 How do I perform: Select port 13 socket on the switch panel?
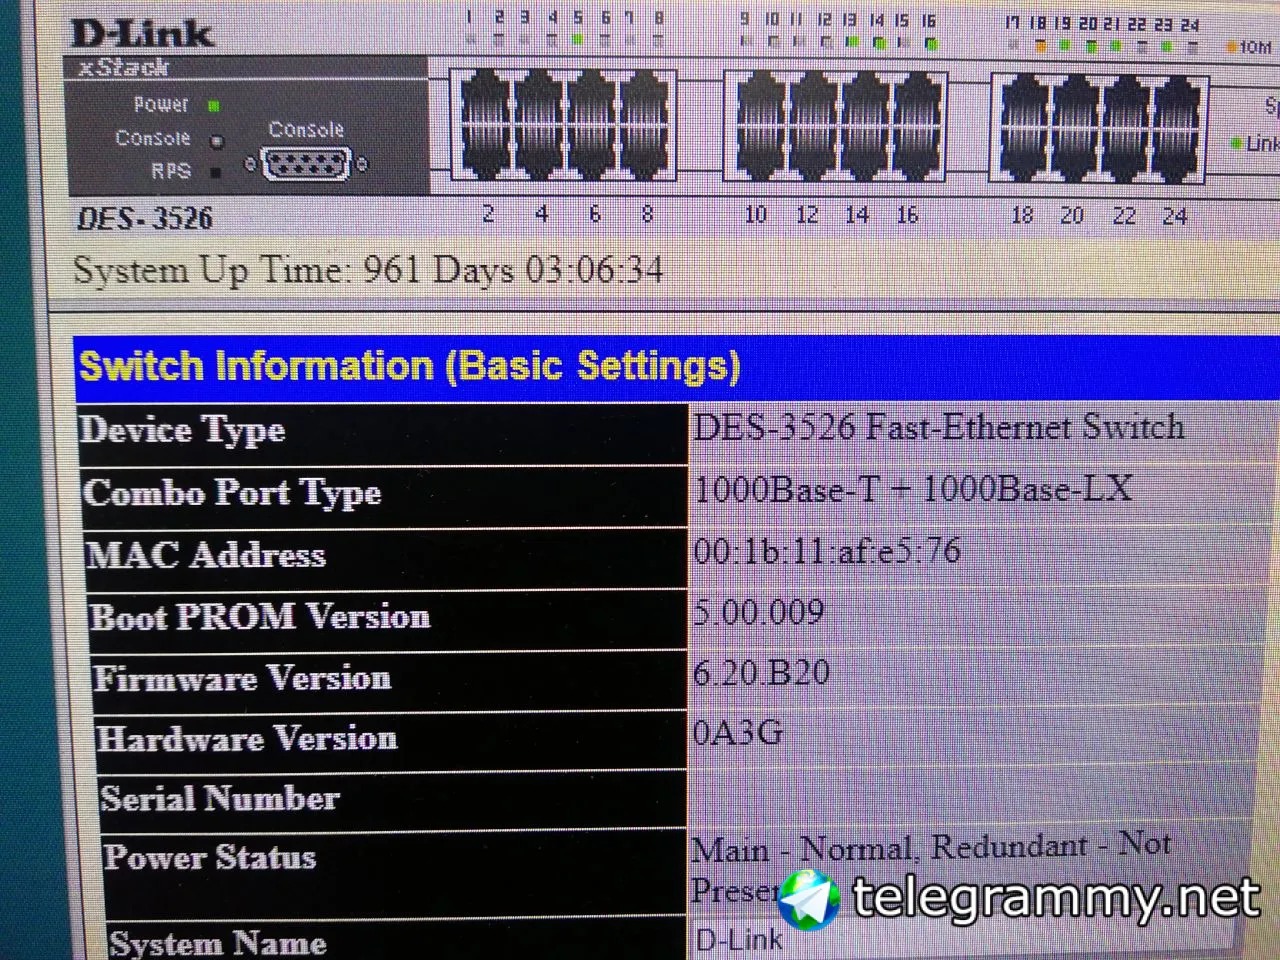tap(865, 100)
